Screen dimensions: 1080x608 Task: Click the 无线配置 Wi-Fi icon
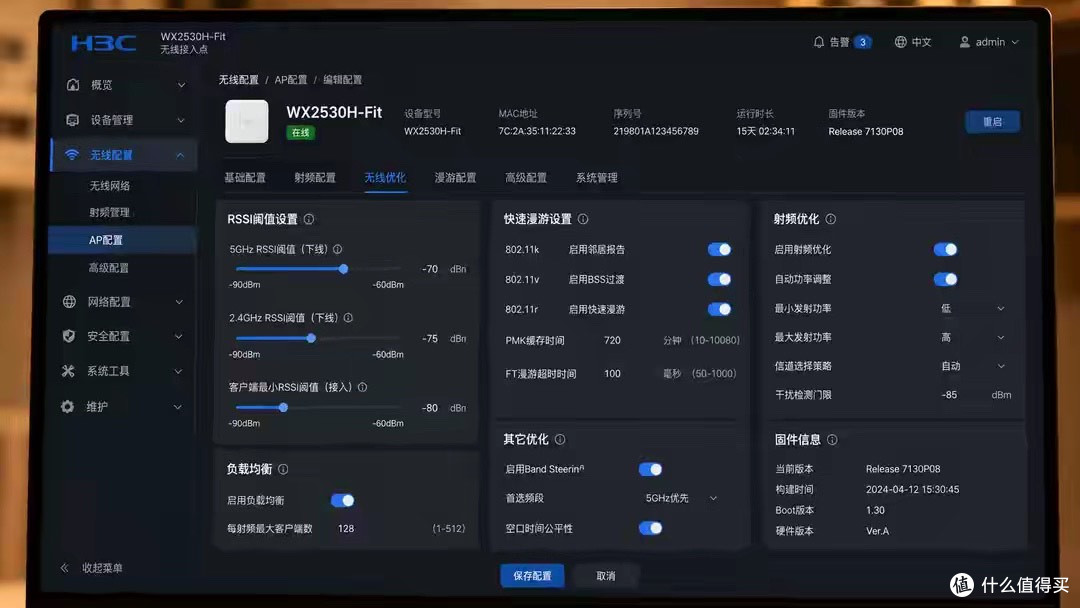pyautogui.click(x=72, y=155)
